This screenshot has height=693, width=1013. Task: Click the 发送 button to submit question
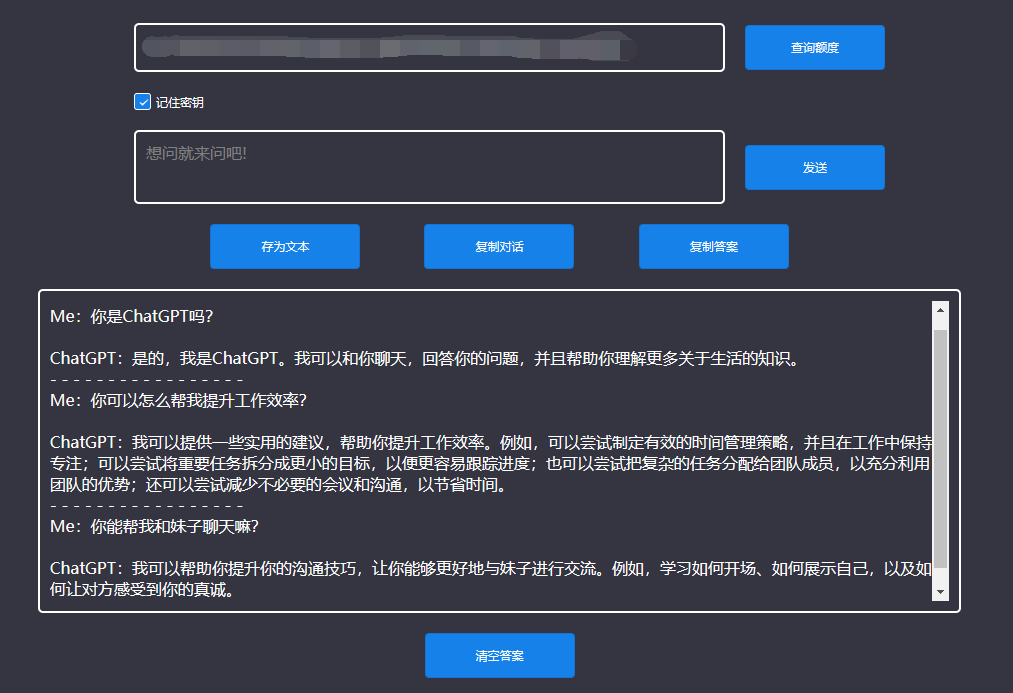(814, 167)
